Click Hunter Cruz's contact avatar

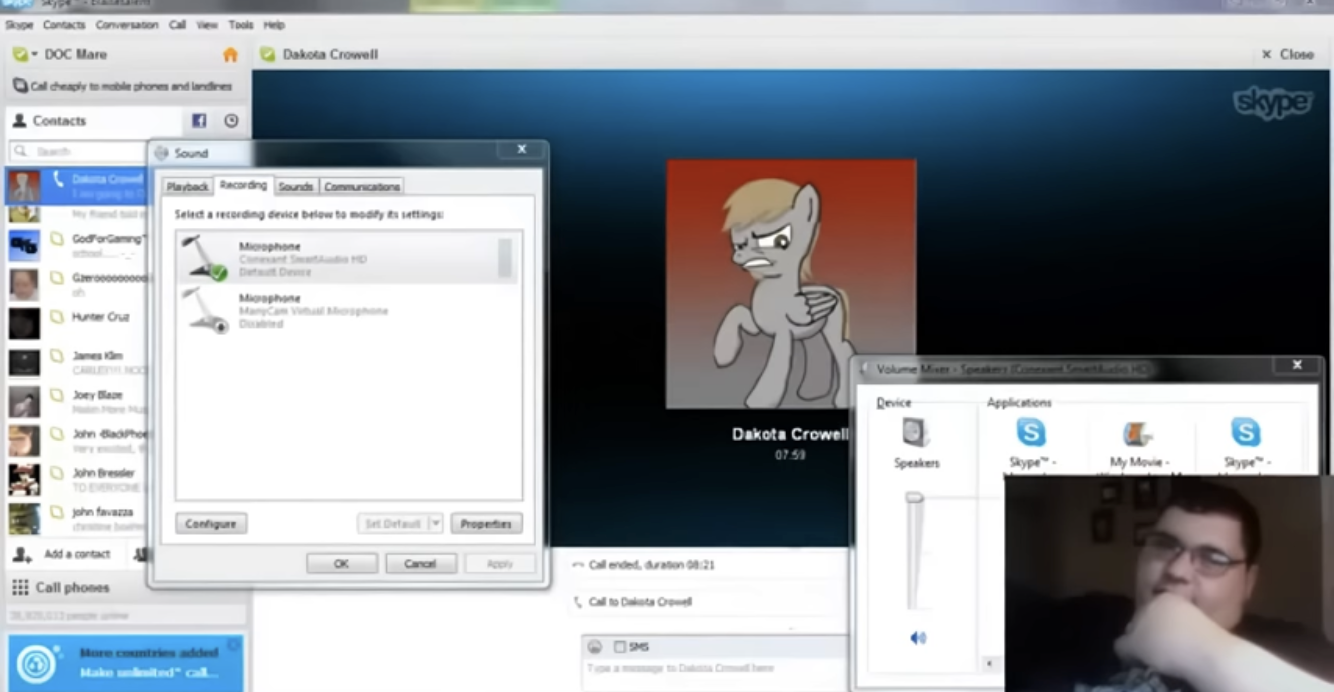[24, 323]
